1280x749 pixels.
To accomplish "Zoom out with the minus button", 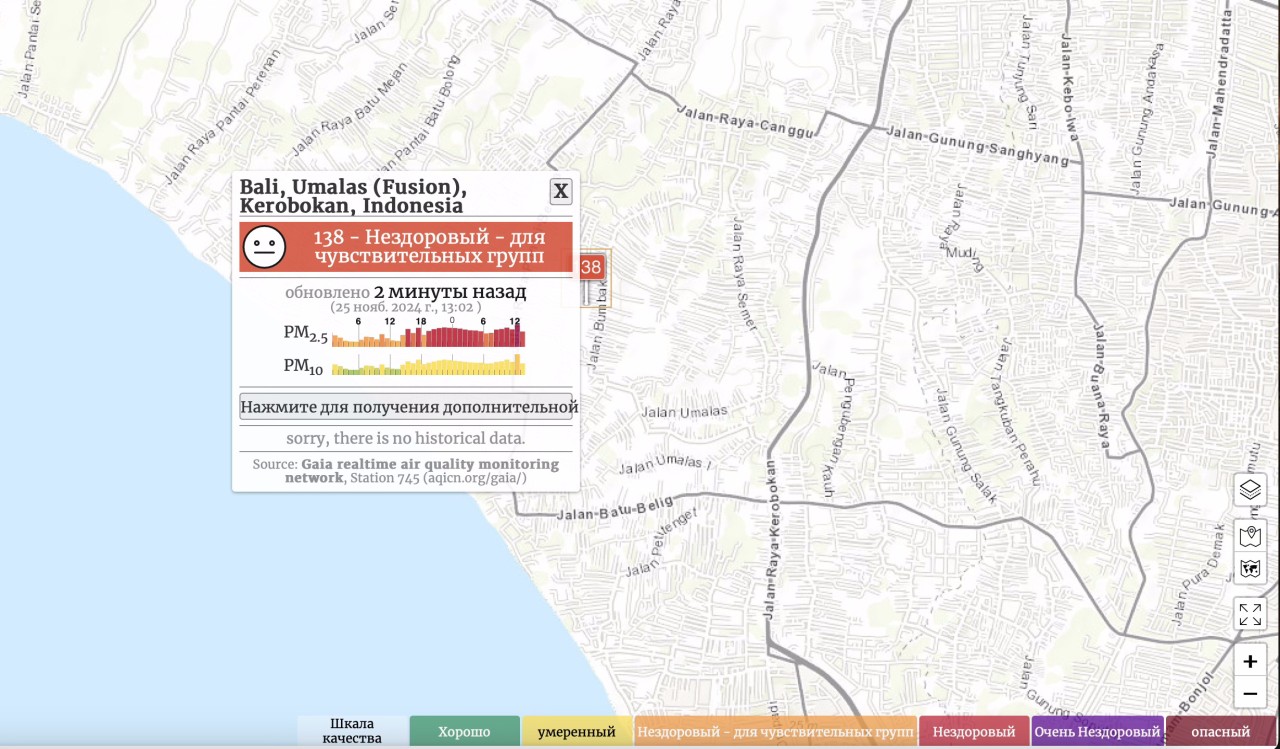I will (x=1250, y=692).
